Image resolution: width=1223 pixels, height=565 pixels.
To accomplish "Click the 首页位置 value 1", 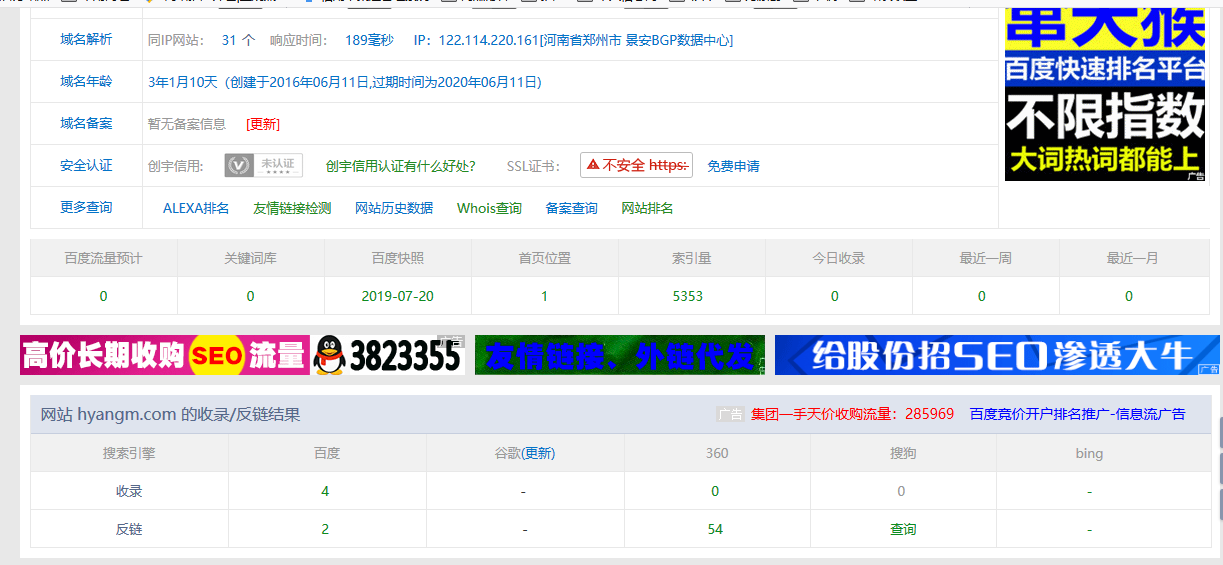I will (545, 296).
